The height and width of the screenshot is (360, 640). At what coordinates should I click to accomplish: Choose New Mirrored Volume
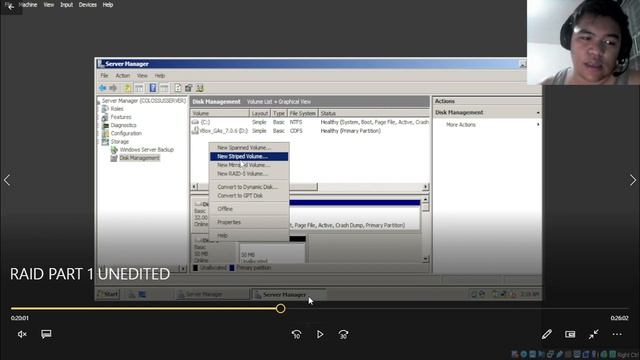(x=249, y=165)
